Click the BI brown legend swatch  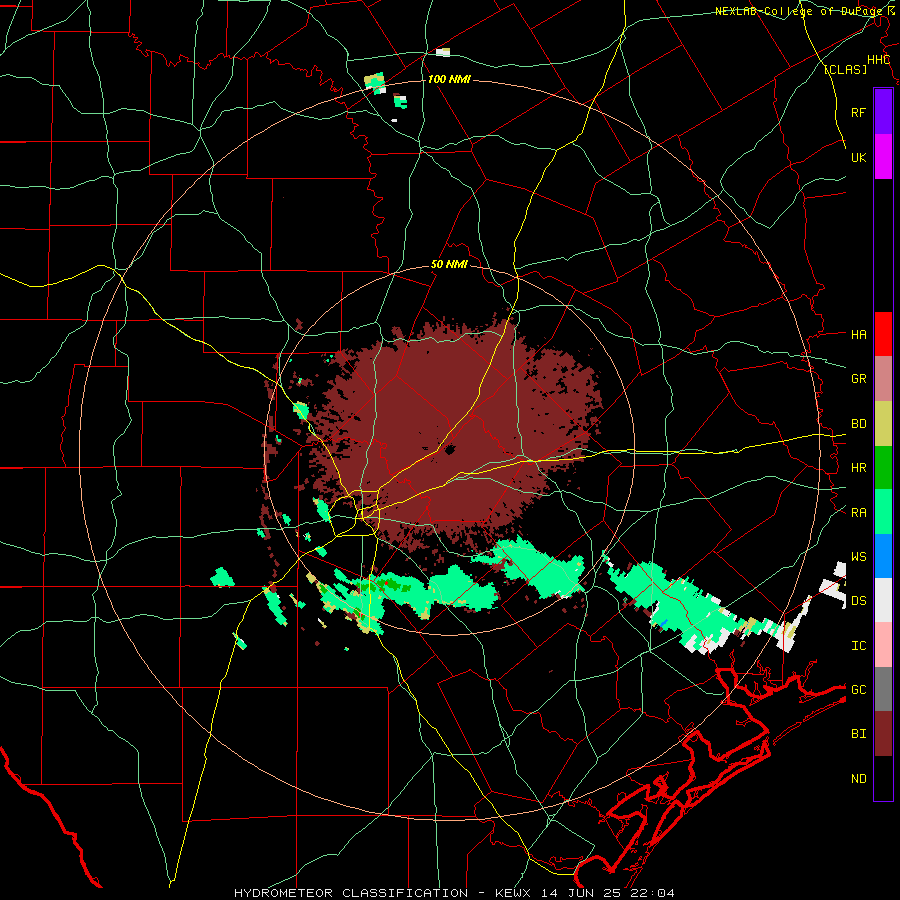pyautogui.click(x=883, y=734)
